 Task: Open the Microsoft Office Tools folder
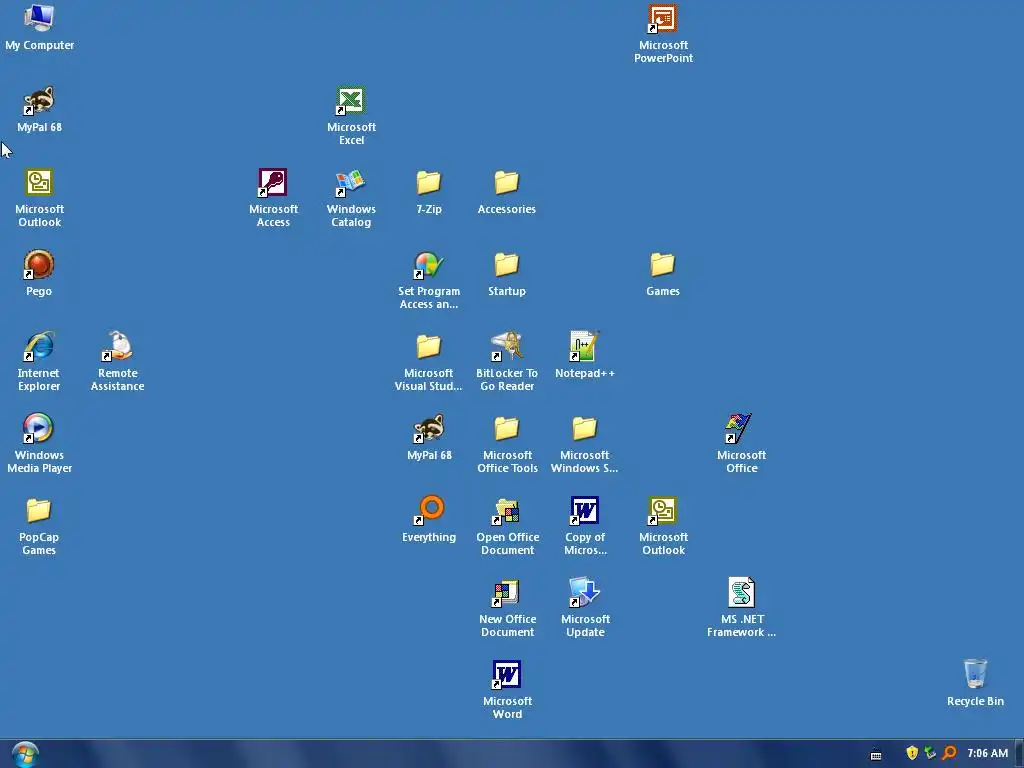(x=507, y=444)
